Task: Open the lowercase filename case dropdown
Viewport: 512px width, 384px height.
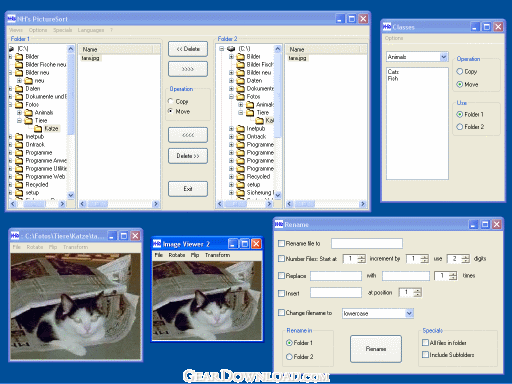Action: click(x=409, y=313)
